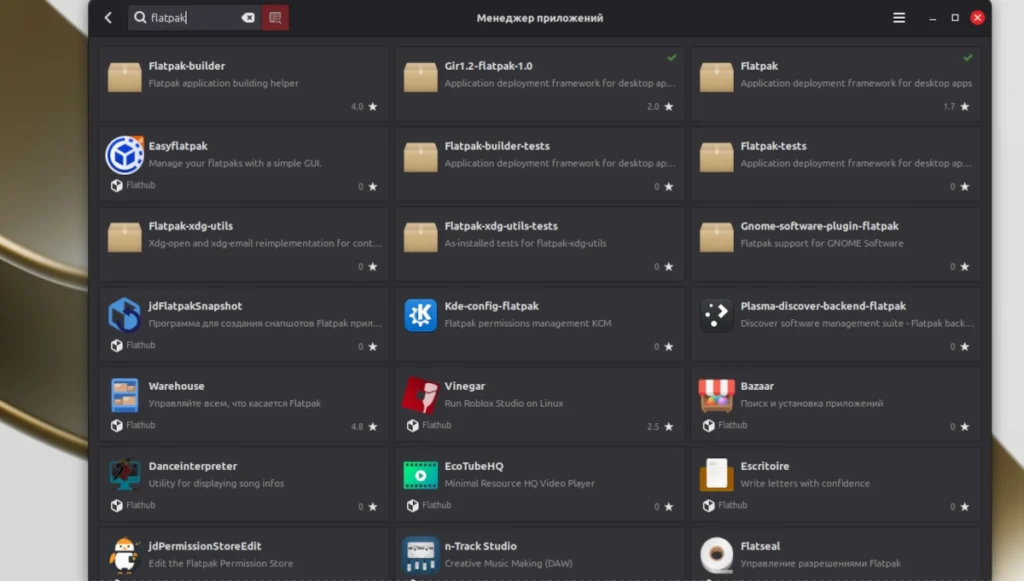Select the Warehouse app icon
The image size is (1024, 581).
tap(124, 395)
